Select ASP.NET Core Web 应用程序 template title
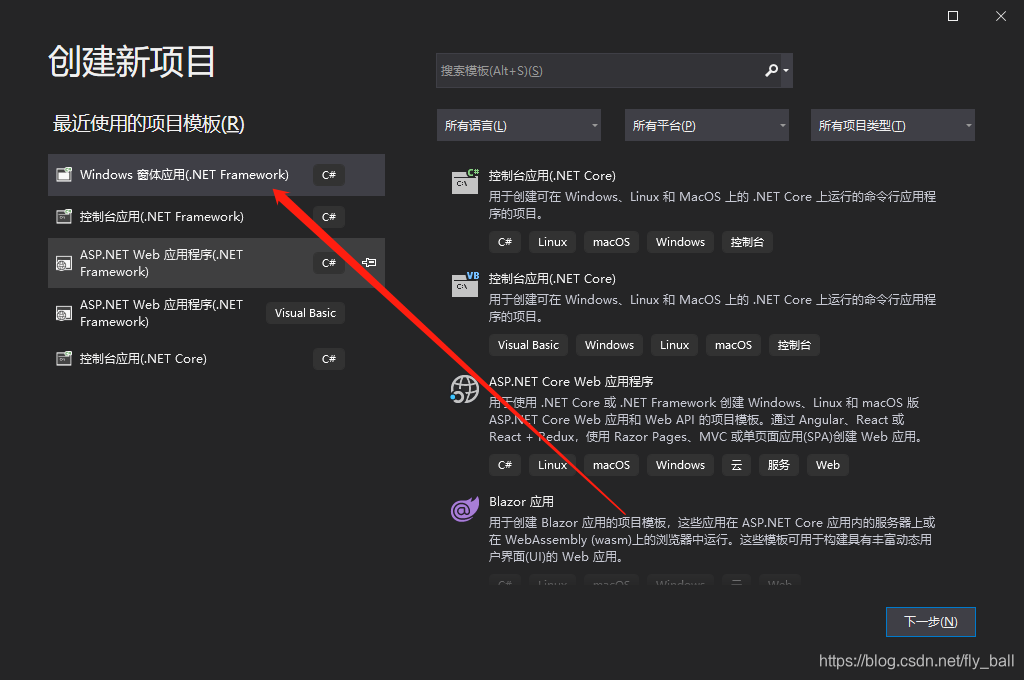Screen dimensions: 1024x680 (x=571, y=381)
